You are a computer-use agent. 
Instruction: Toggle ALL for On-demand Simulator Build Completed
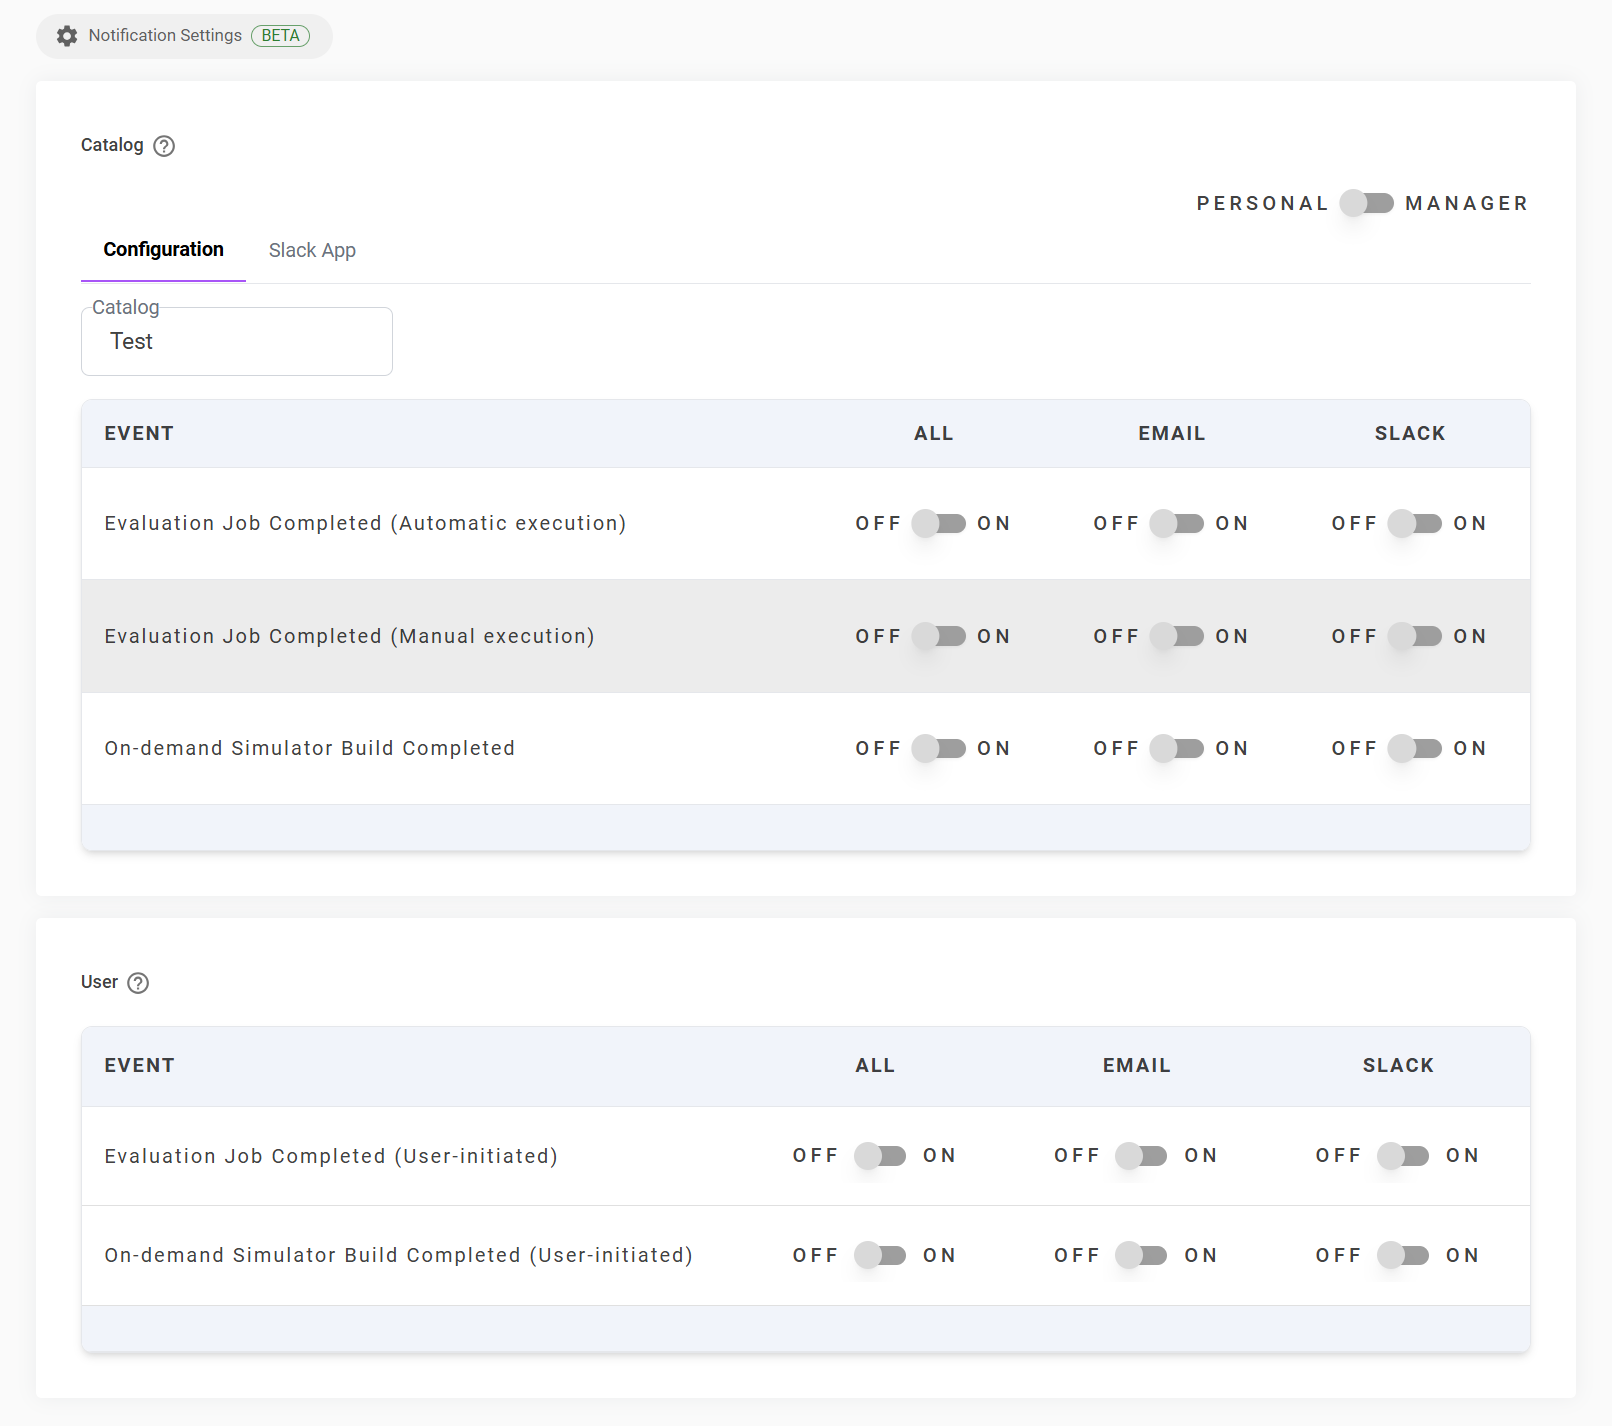939,748
